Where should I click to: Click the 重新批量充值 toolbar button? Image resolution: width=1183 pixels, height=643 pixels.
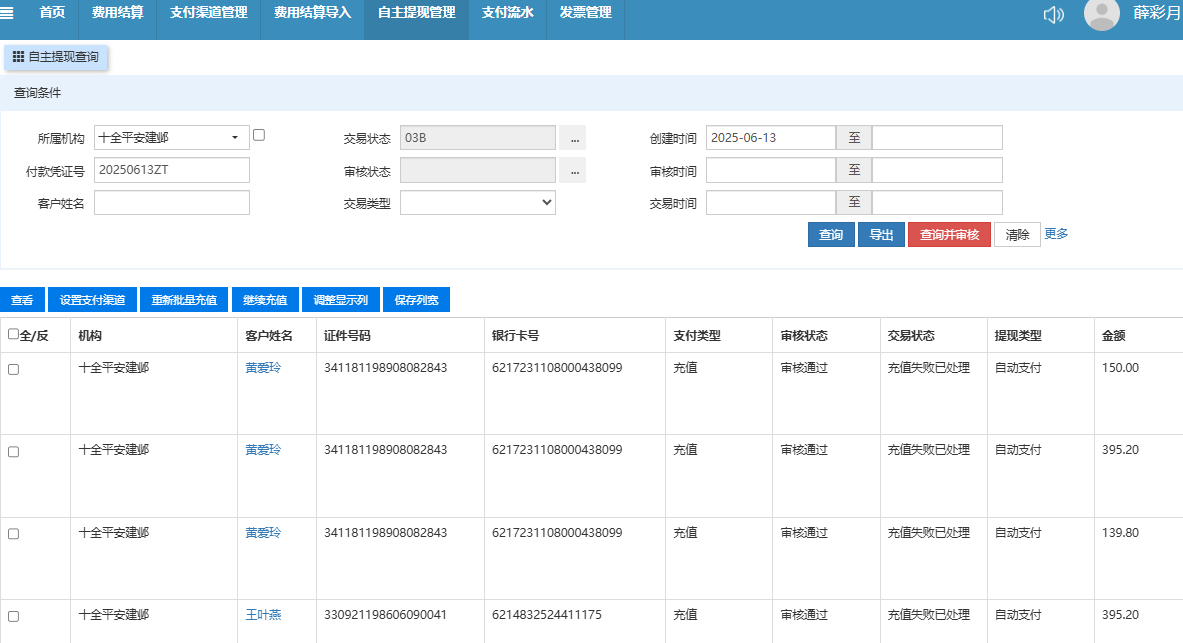(184, 300)
